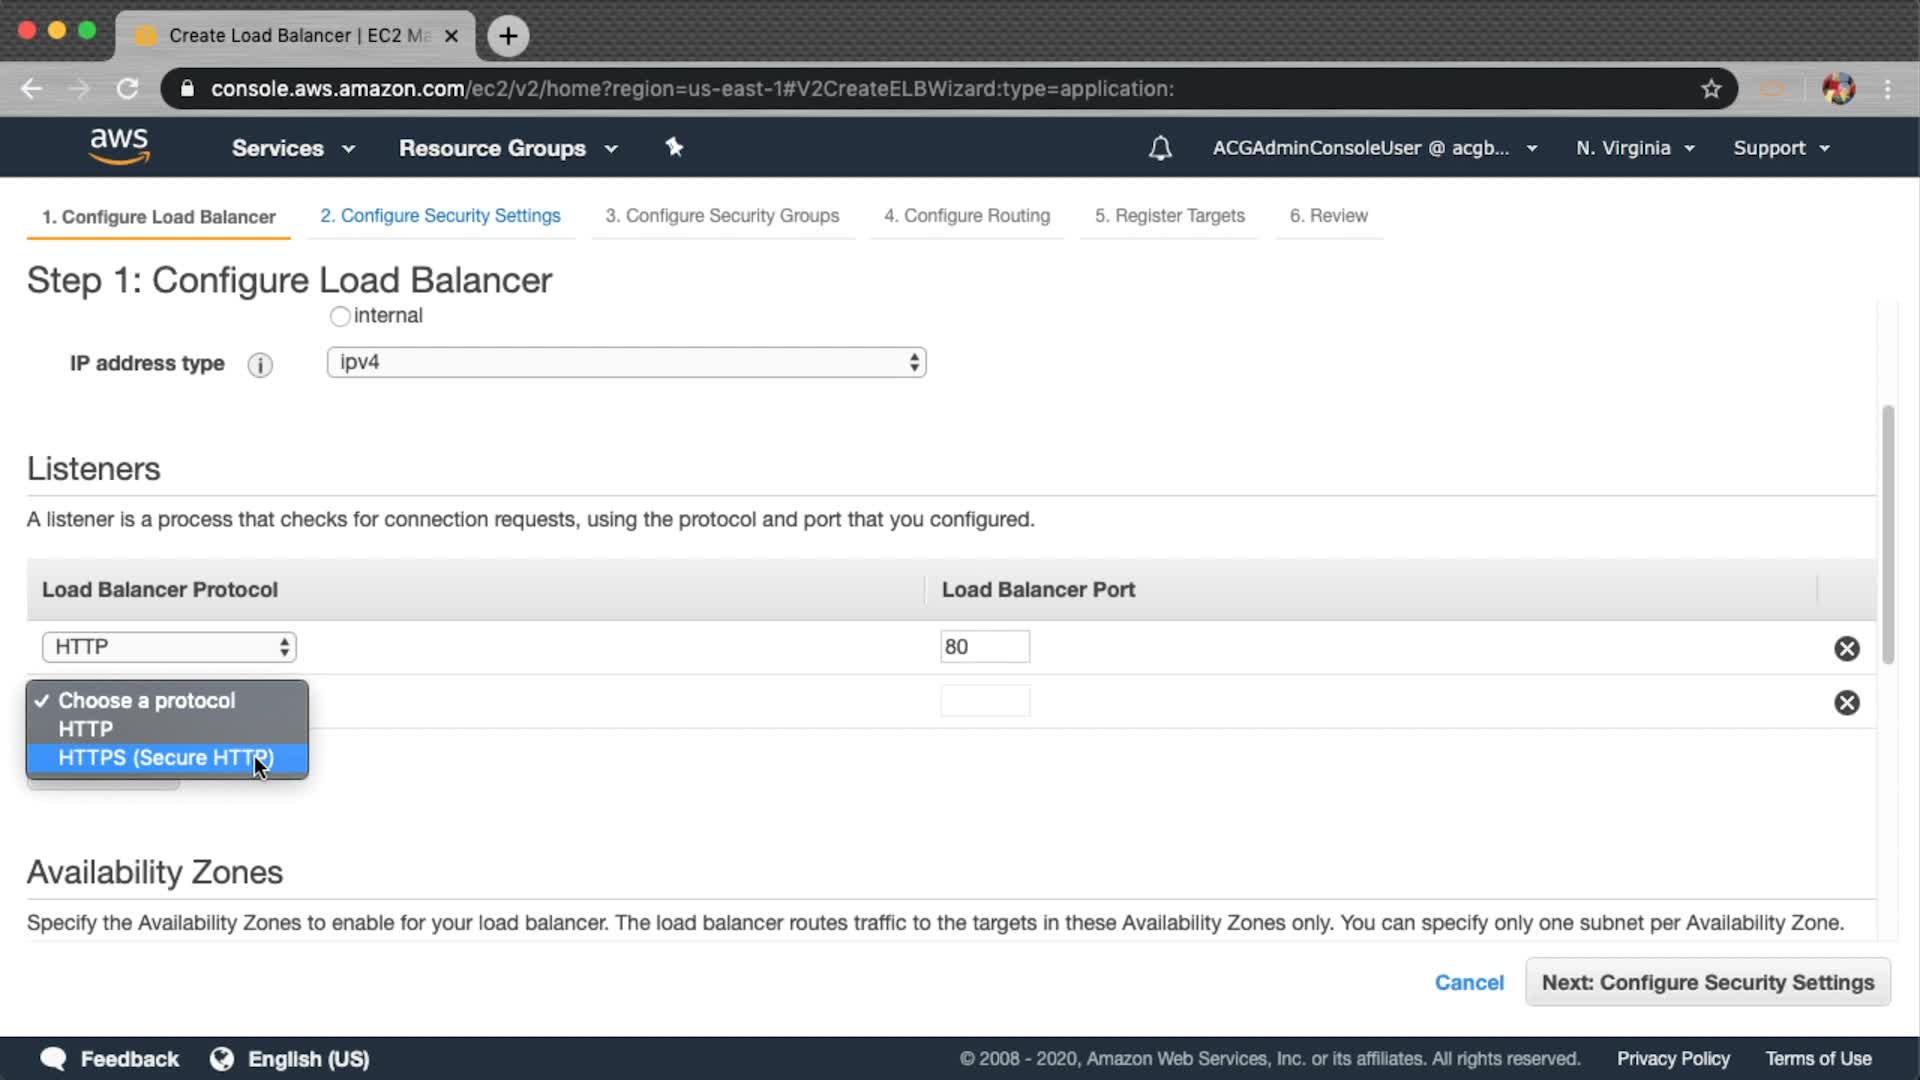Click the Cancel link
This screenshot has height=1080, width=1920.
point(1468,982)
